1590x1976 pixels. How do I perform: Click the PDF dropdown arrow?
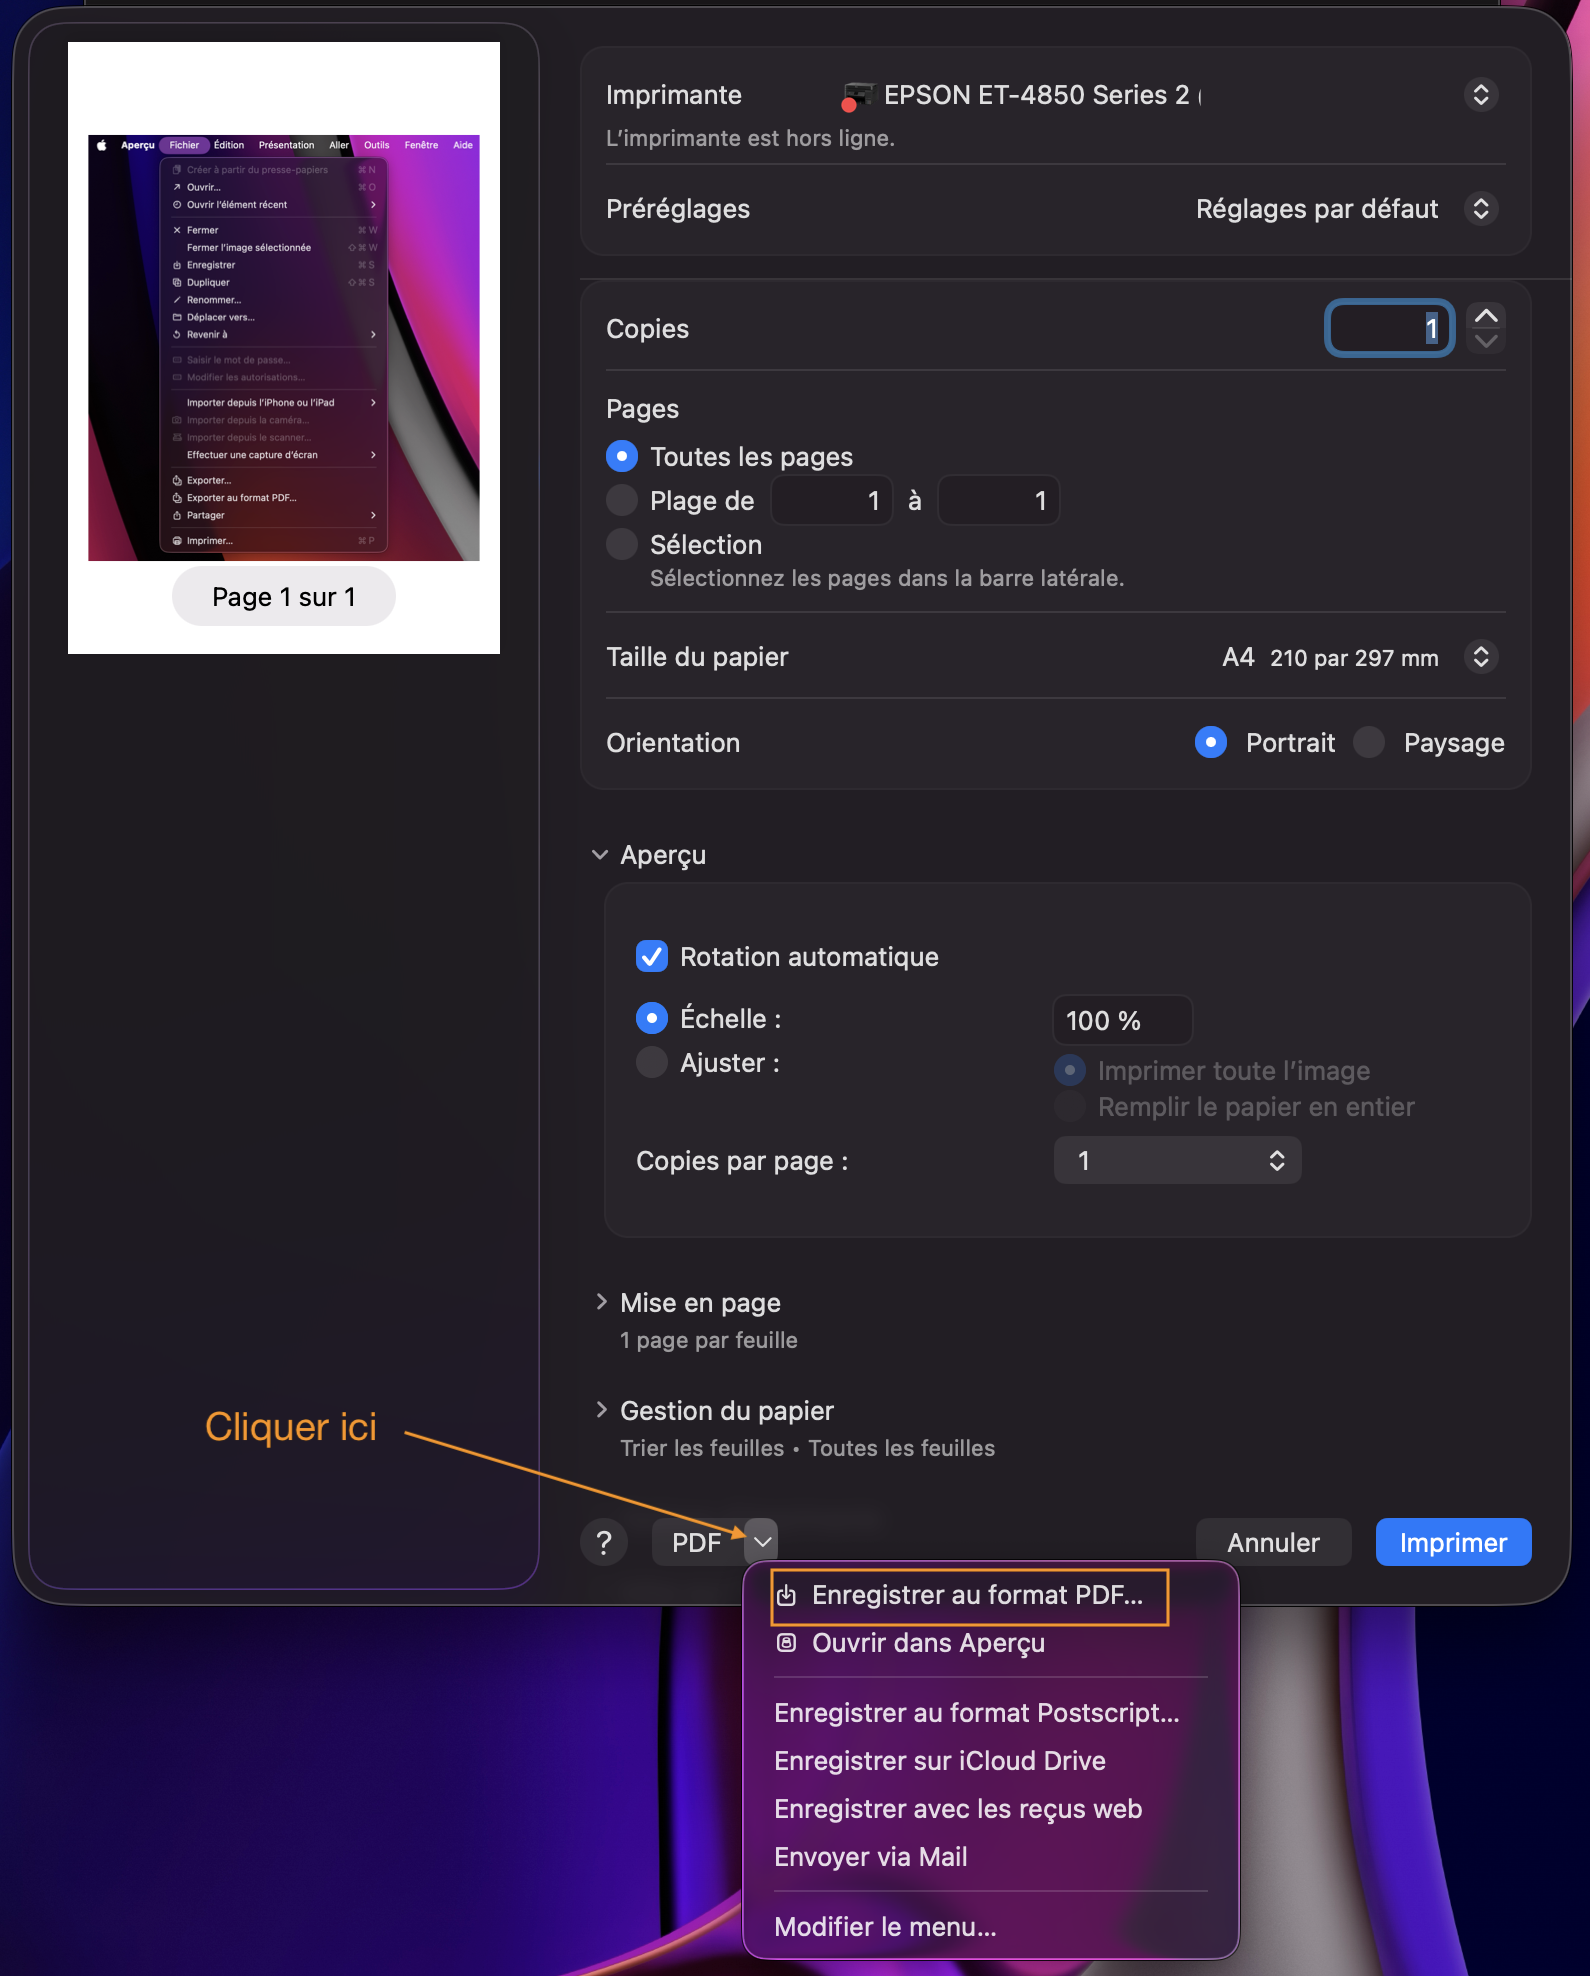[762, 1542]
